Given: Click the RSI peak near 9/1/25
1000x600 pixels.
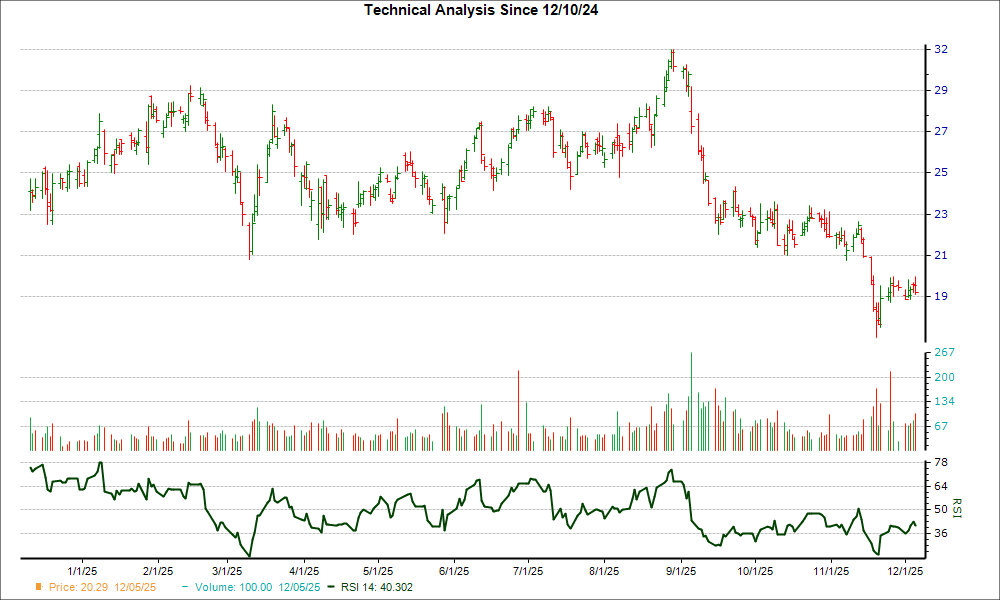Looking at the screenshot, I should (673, 470).
